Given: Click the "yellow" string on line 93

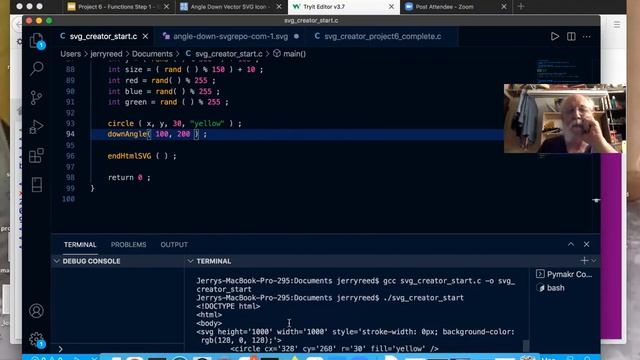Looking at the screenshot, I should (x=207, y=123).
